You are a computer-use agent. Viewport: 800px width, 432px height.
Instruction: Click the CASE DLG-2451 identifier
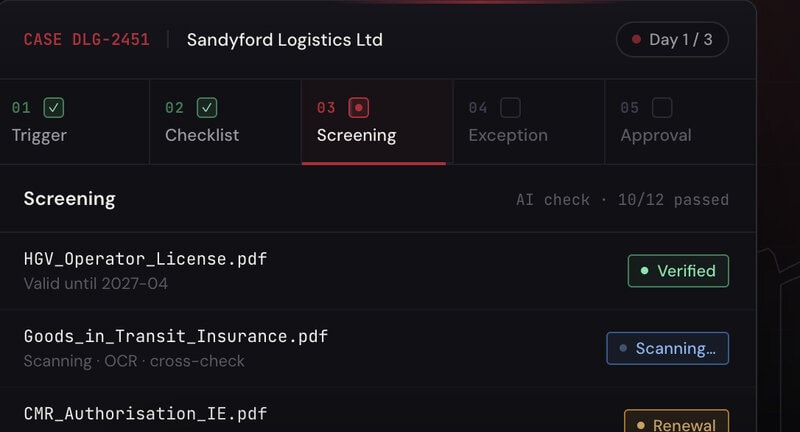[x=87, y=39]
